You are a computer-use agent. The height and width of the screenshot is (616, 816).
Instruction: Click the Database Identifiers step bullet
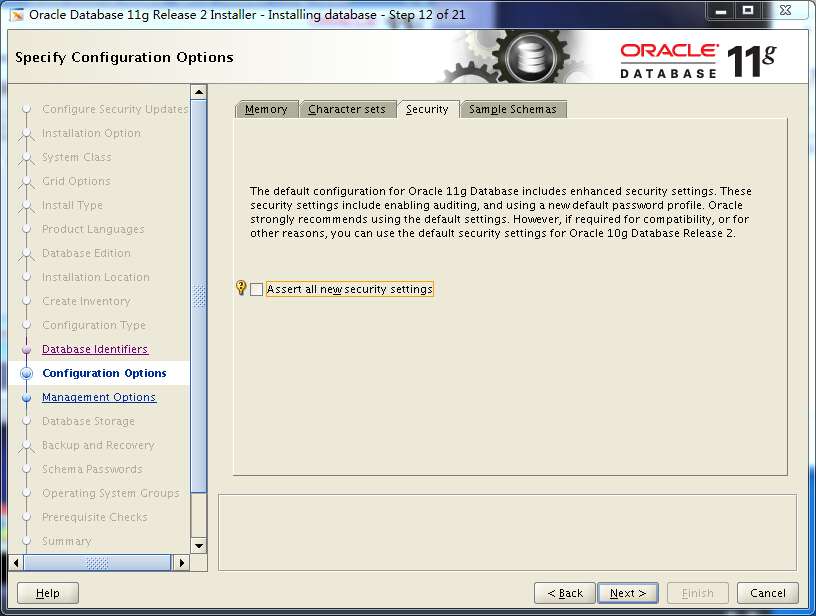point(27,349)
